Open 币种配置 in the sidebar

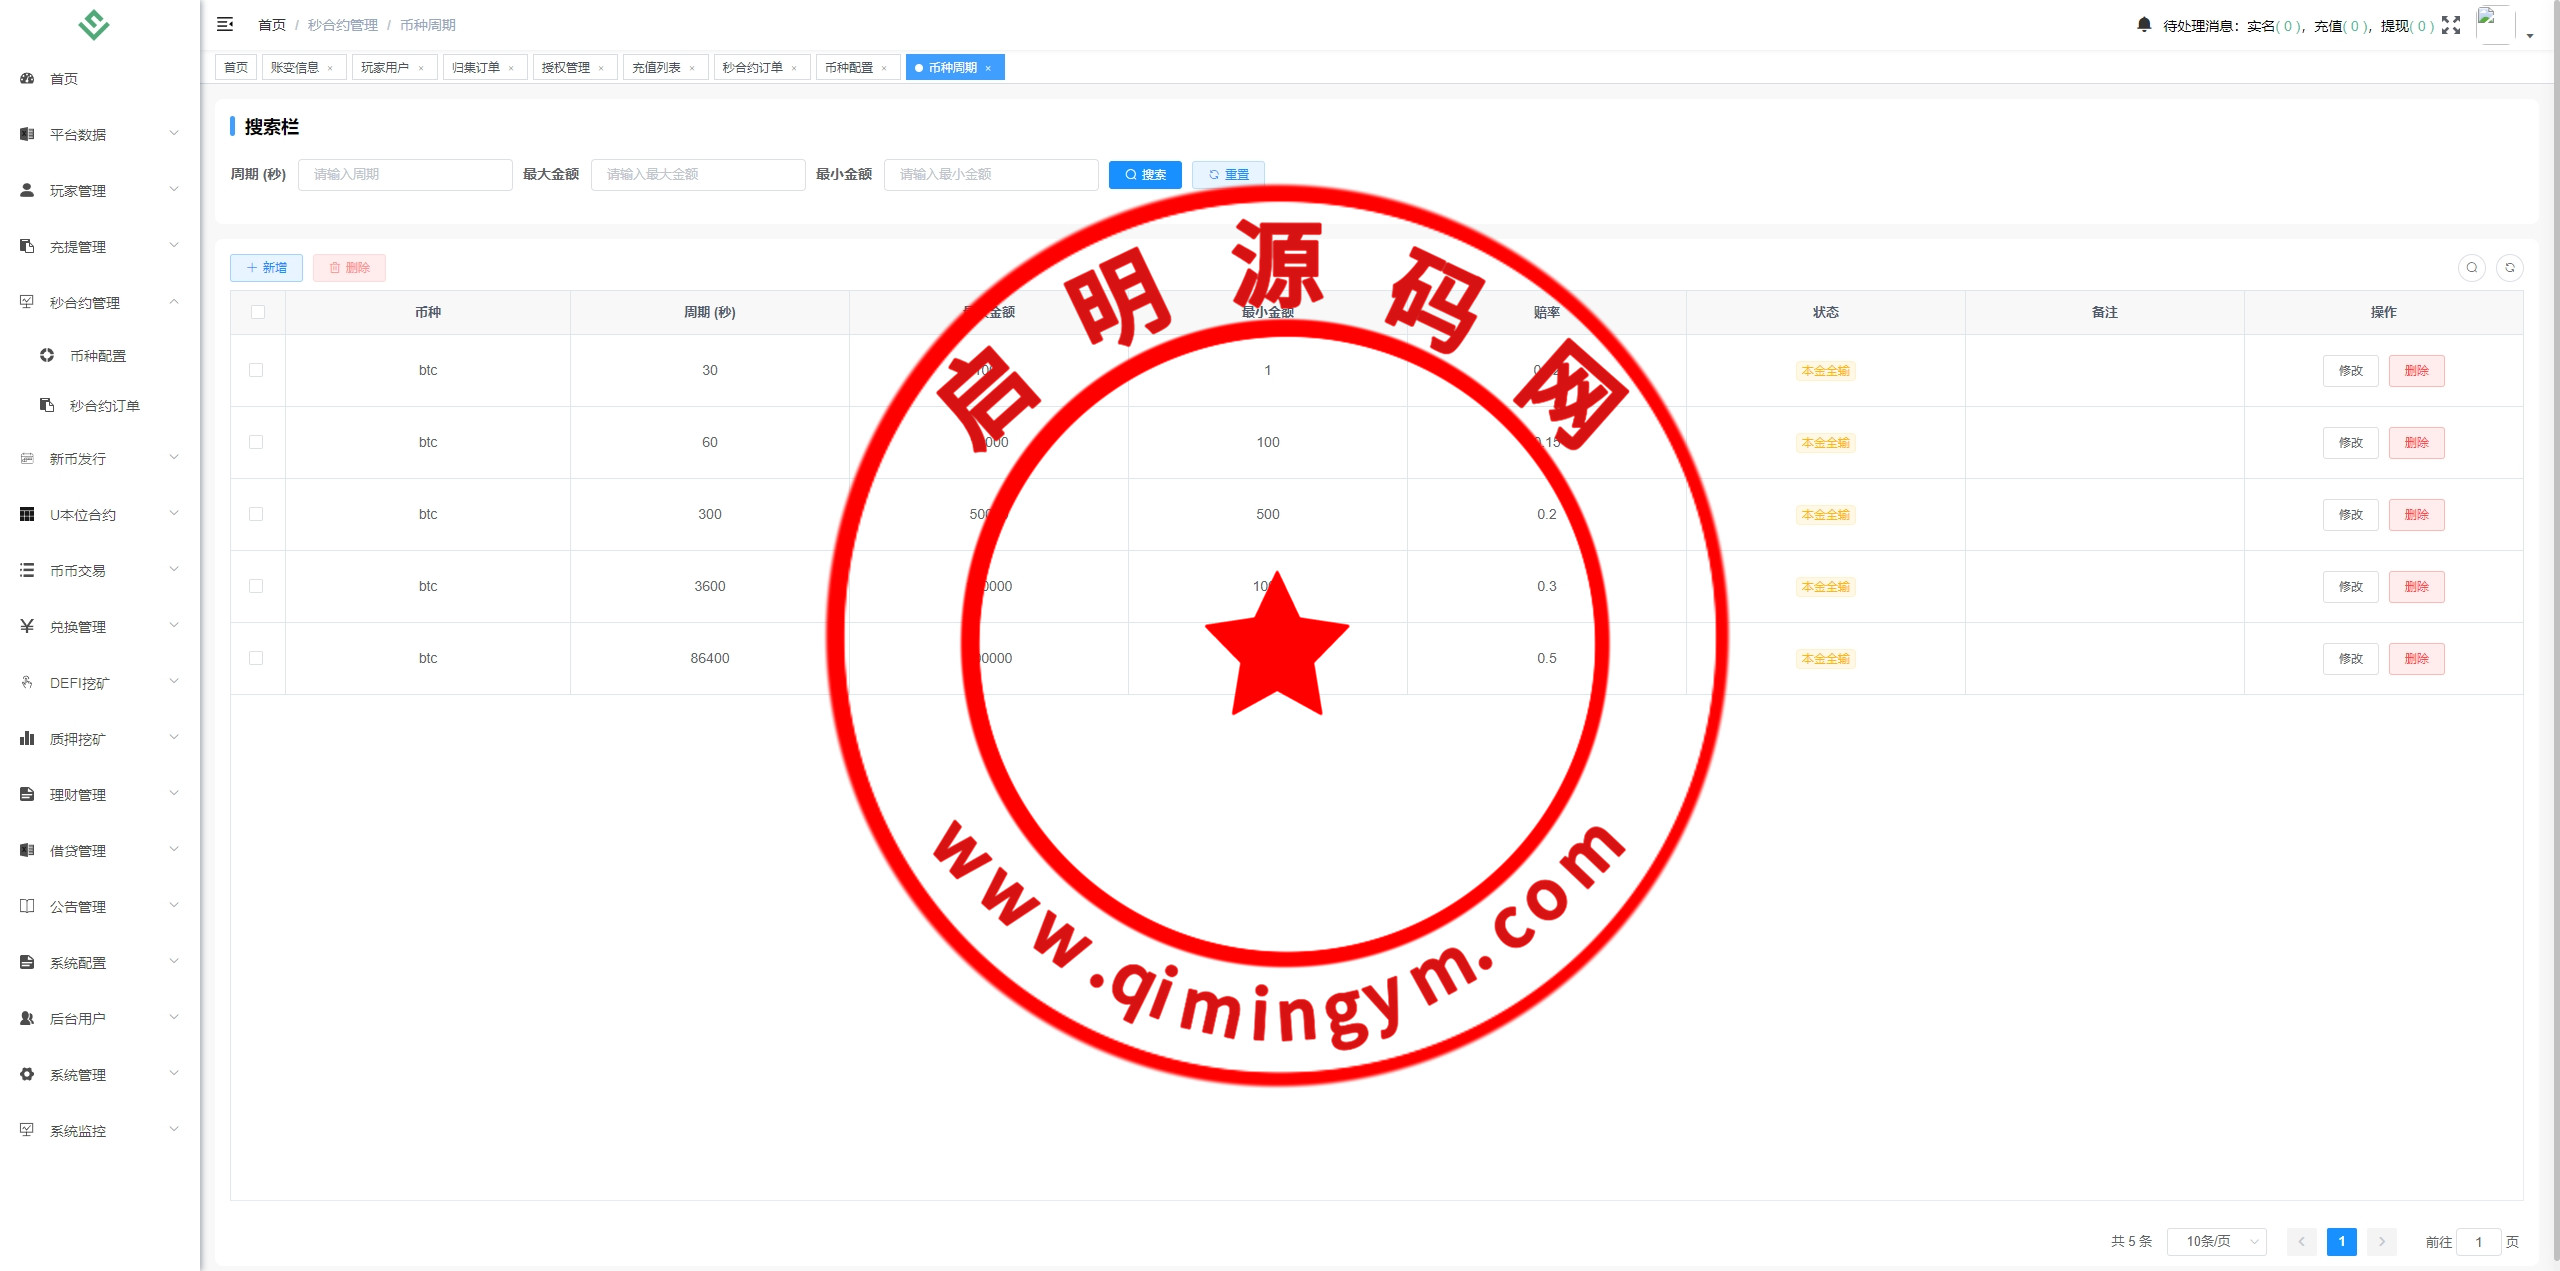click(98, 356)
